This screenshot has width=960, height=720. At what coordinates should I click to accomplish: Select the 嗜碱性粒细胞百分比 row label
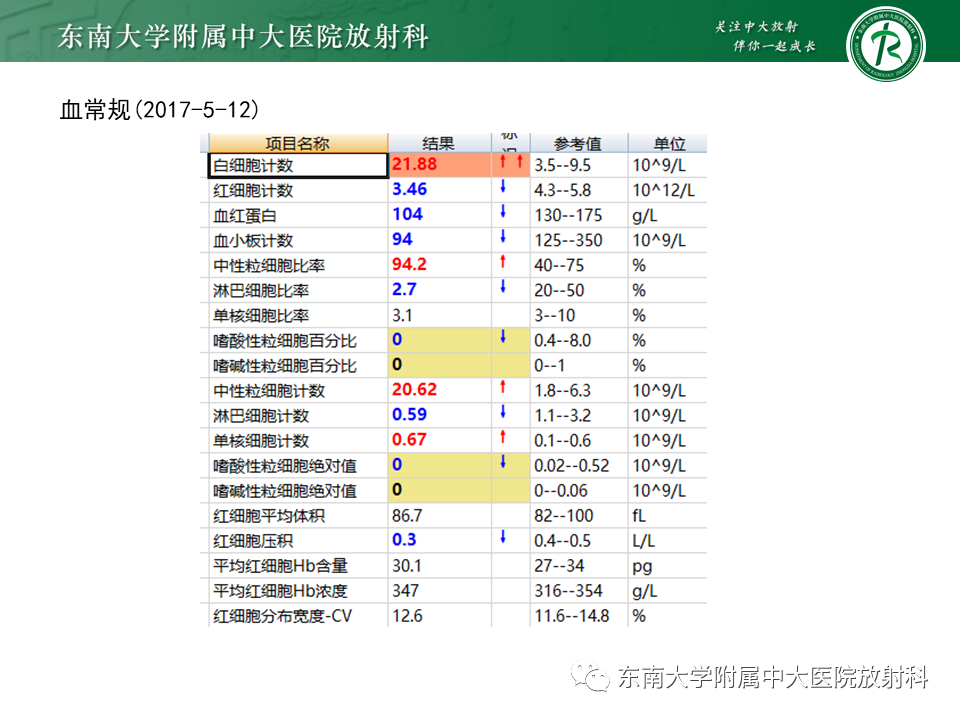click(285, 366)
